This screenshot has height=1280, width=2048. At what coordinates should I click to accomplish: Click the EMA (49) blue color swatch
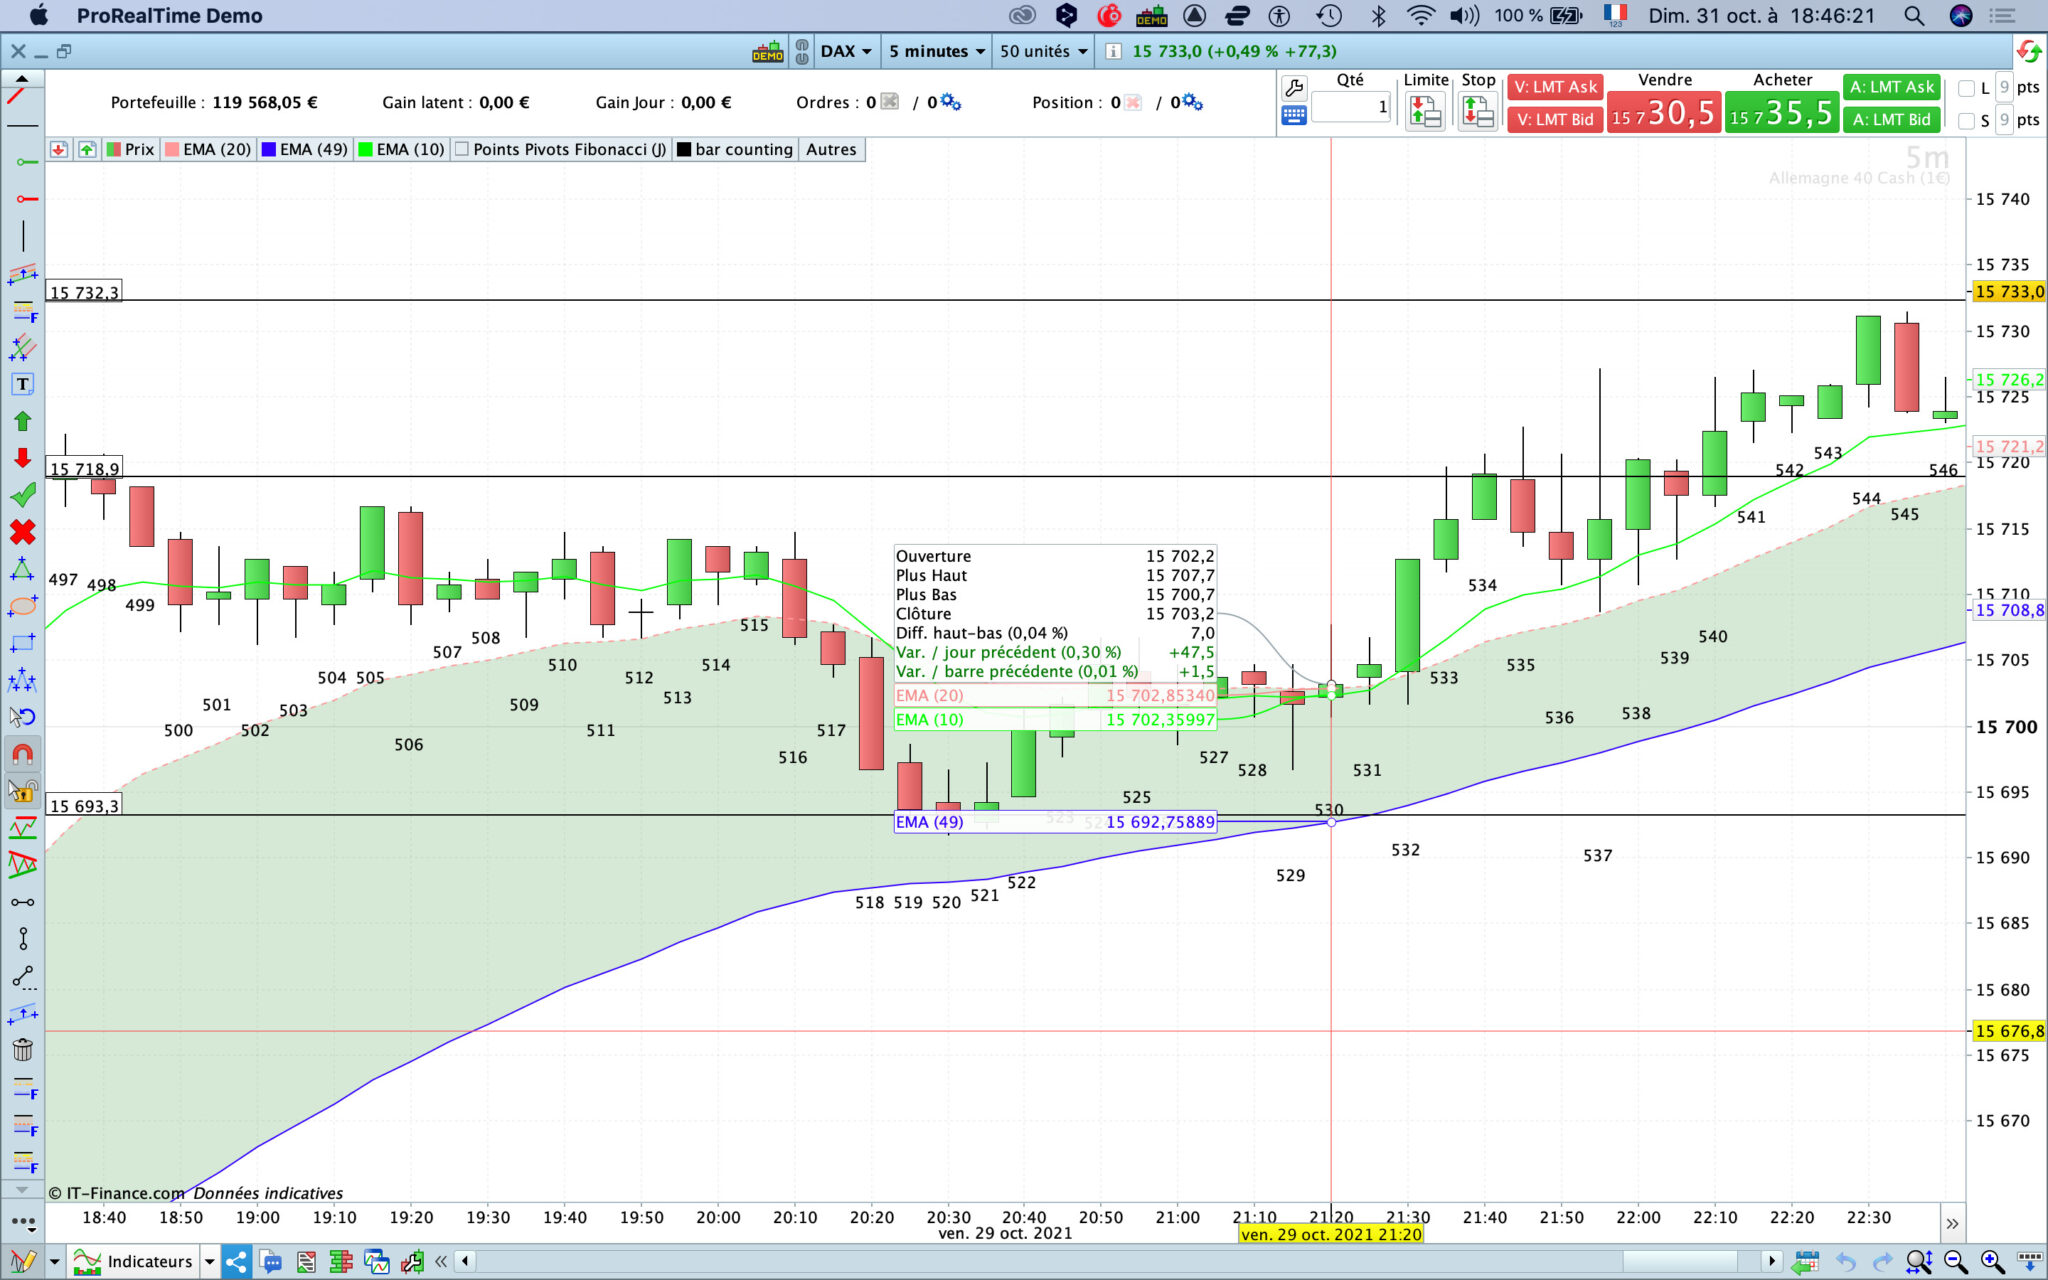coord(268,150)
